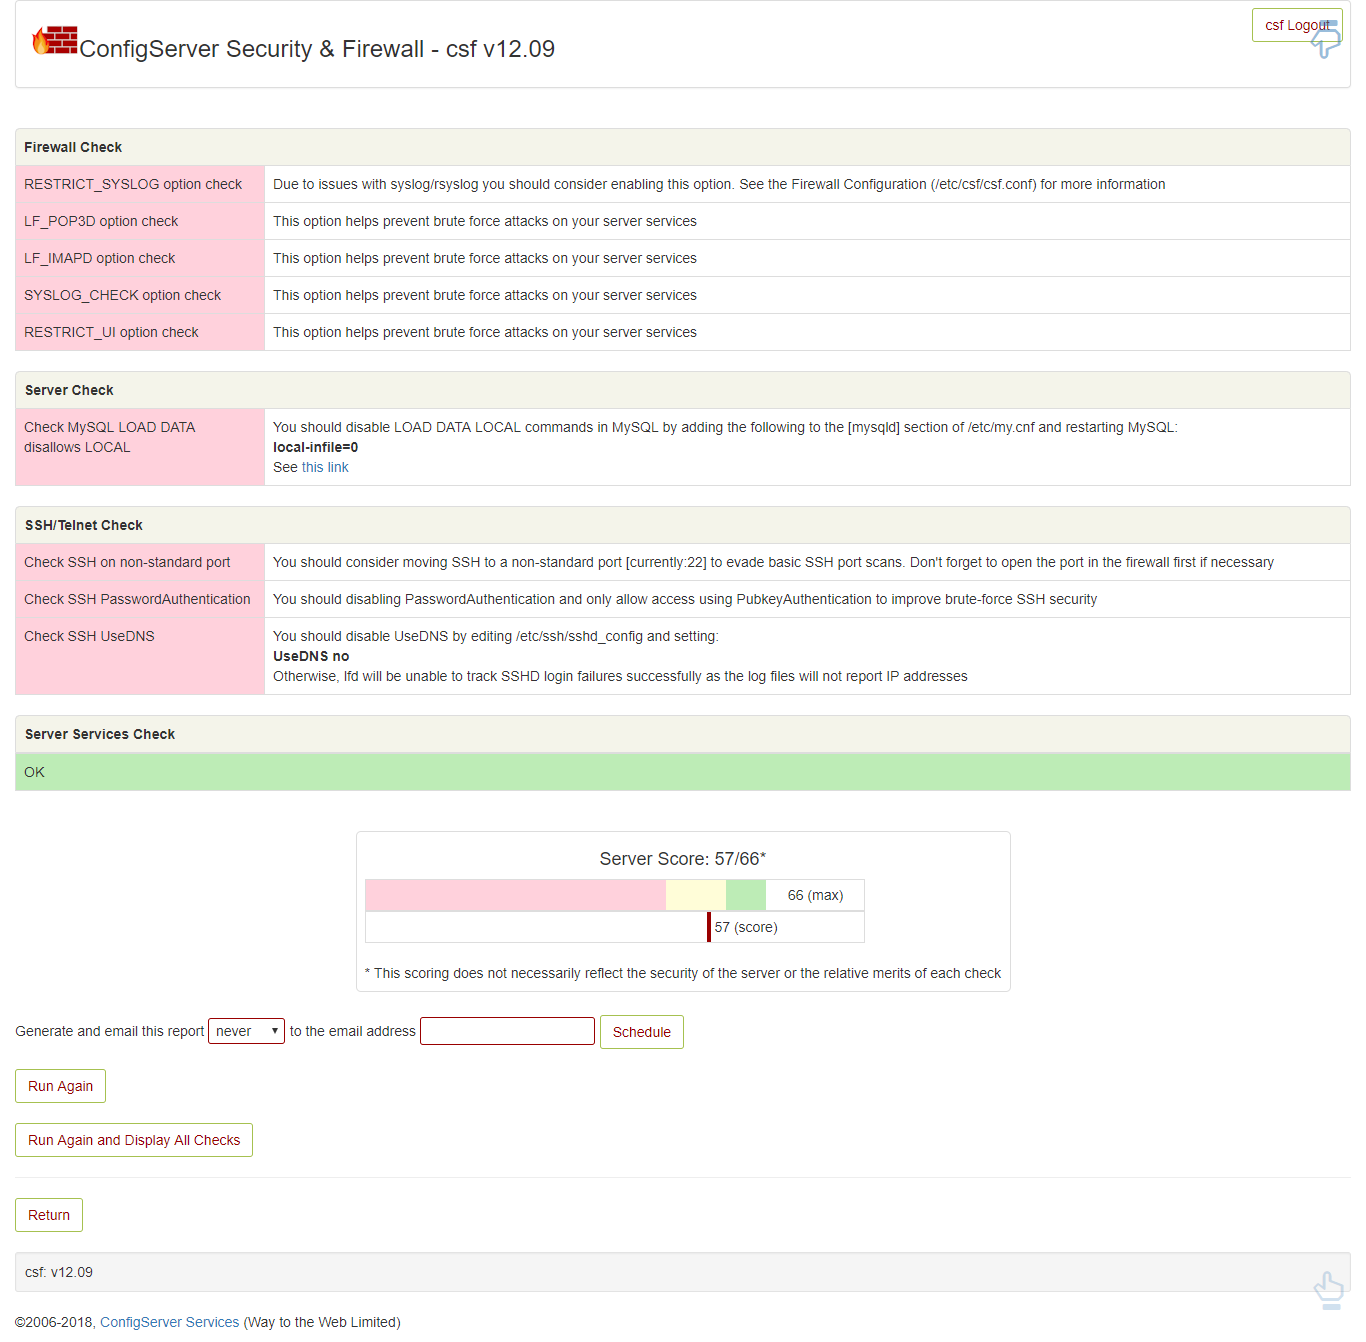Select the SYSLOG_CHECK option check cell
This screenshot has width=1366, height=1342.
[x=140, y=295]
